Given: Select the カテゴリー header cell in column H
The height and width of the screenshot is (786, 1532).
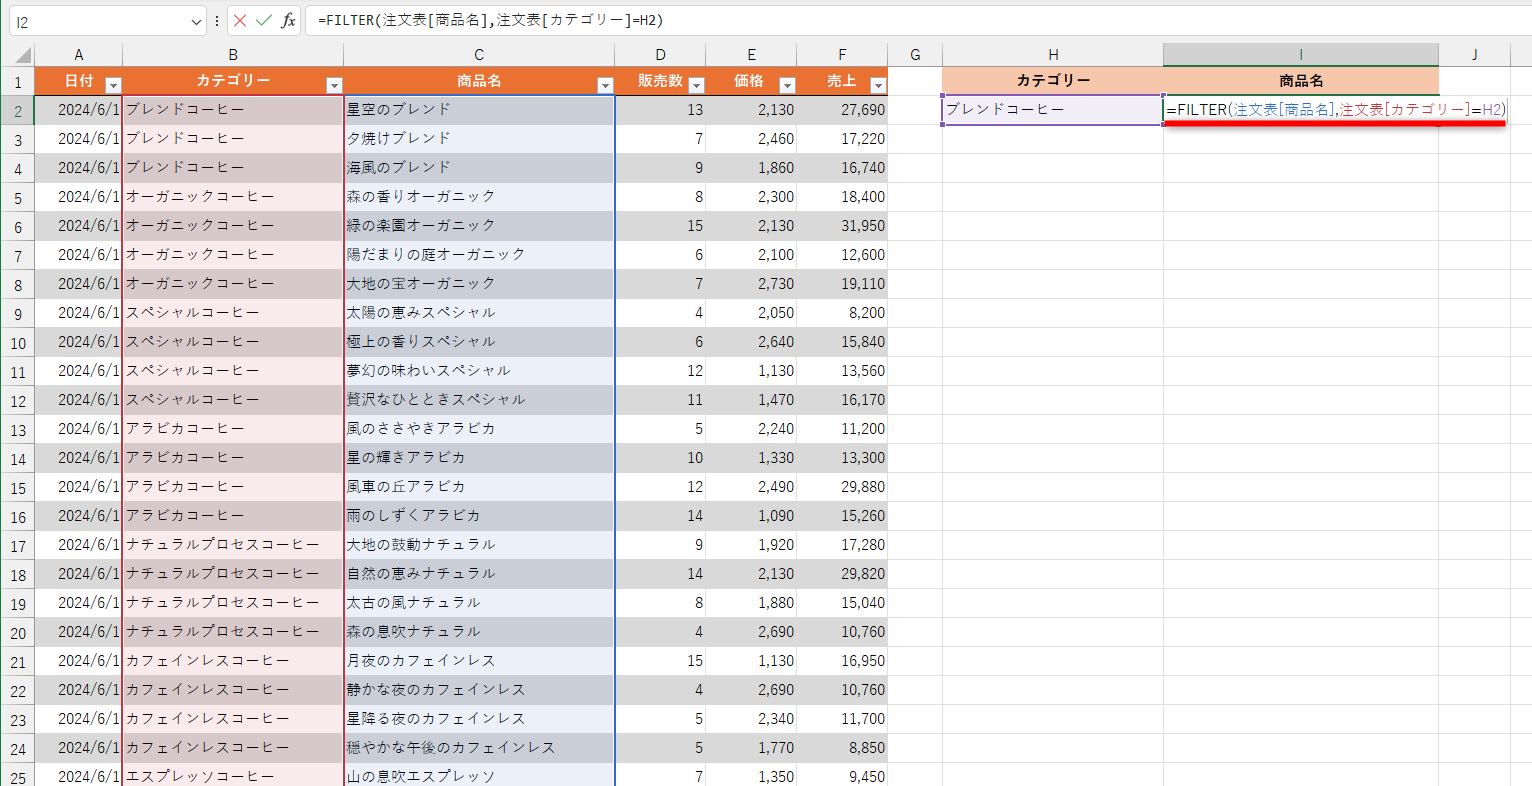Looking at the screenshot, I should pos(1052,81).
